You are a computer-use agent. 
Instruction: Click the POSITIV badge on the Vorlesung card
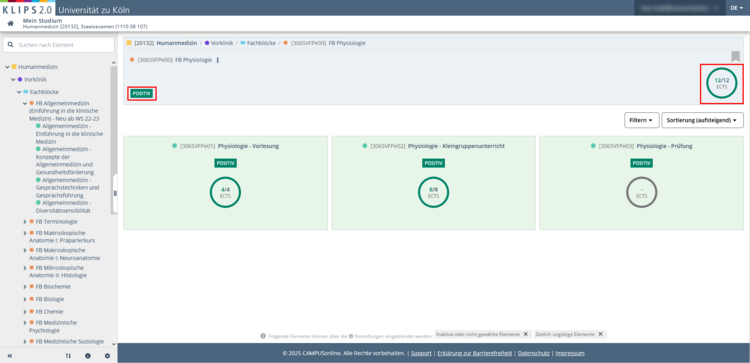pyautogui.click(x=225, y=163)
